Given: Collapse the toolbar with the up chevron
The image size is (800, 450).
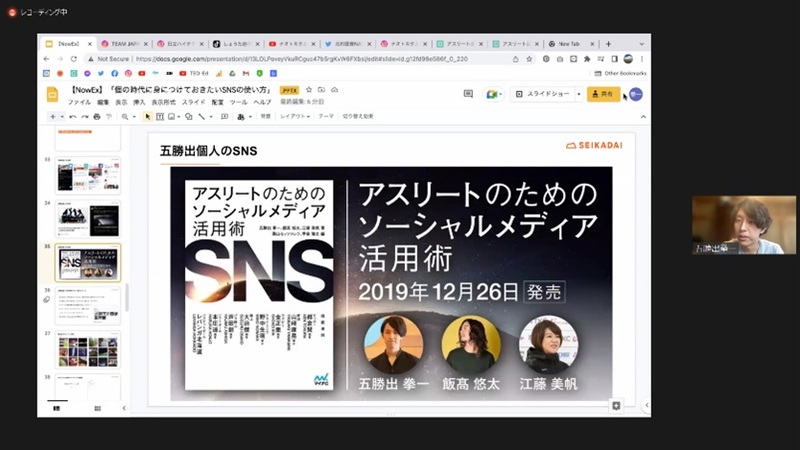Looking at the screenshot, I should [643, 117].
